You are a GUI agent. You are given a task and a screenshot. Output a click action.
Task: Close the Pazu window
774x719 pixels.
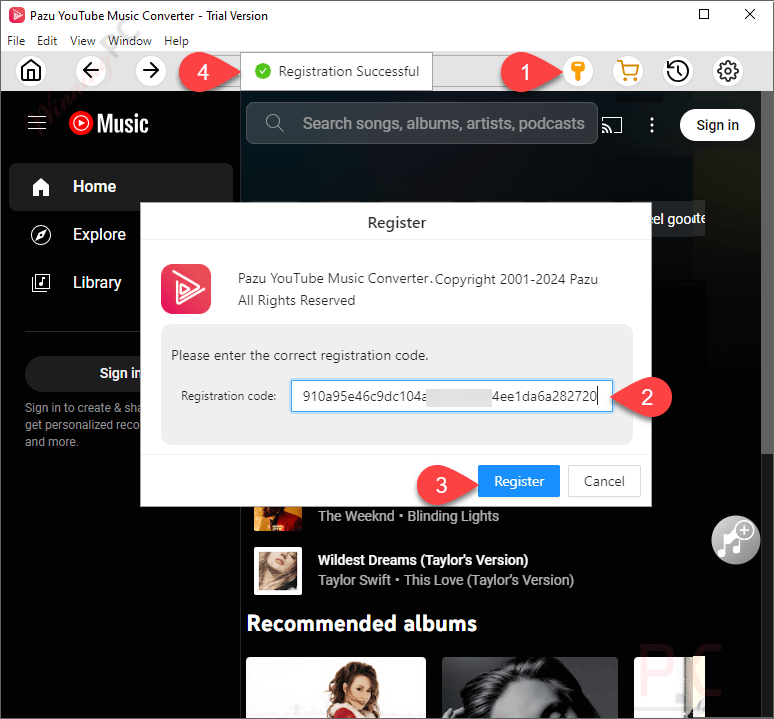(750, 14)
